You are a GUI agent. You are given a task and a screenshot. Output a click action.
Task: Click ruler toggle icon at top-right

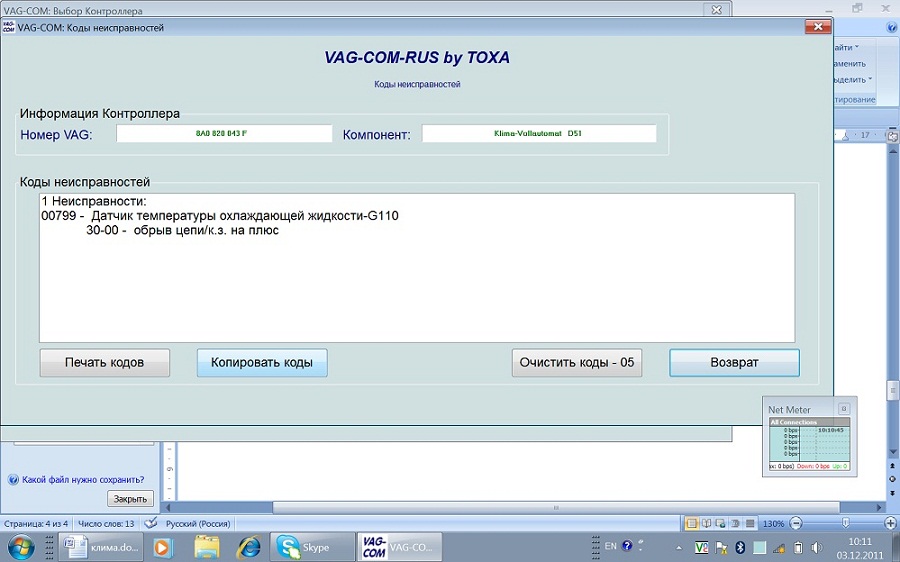(x=893, y=136)
